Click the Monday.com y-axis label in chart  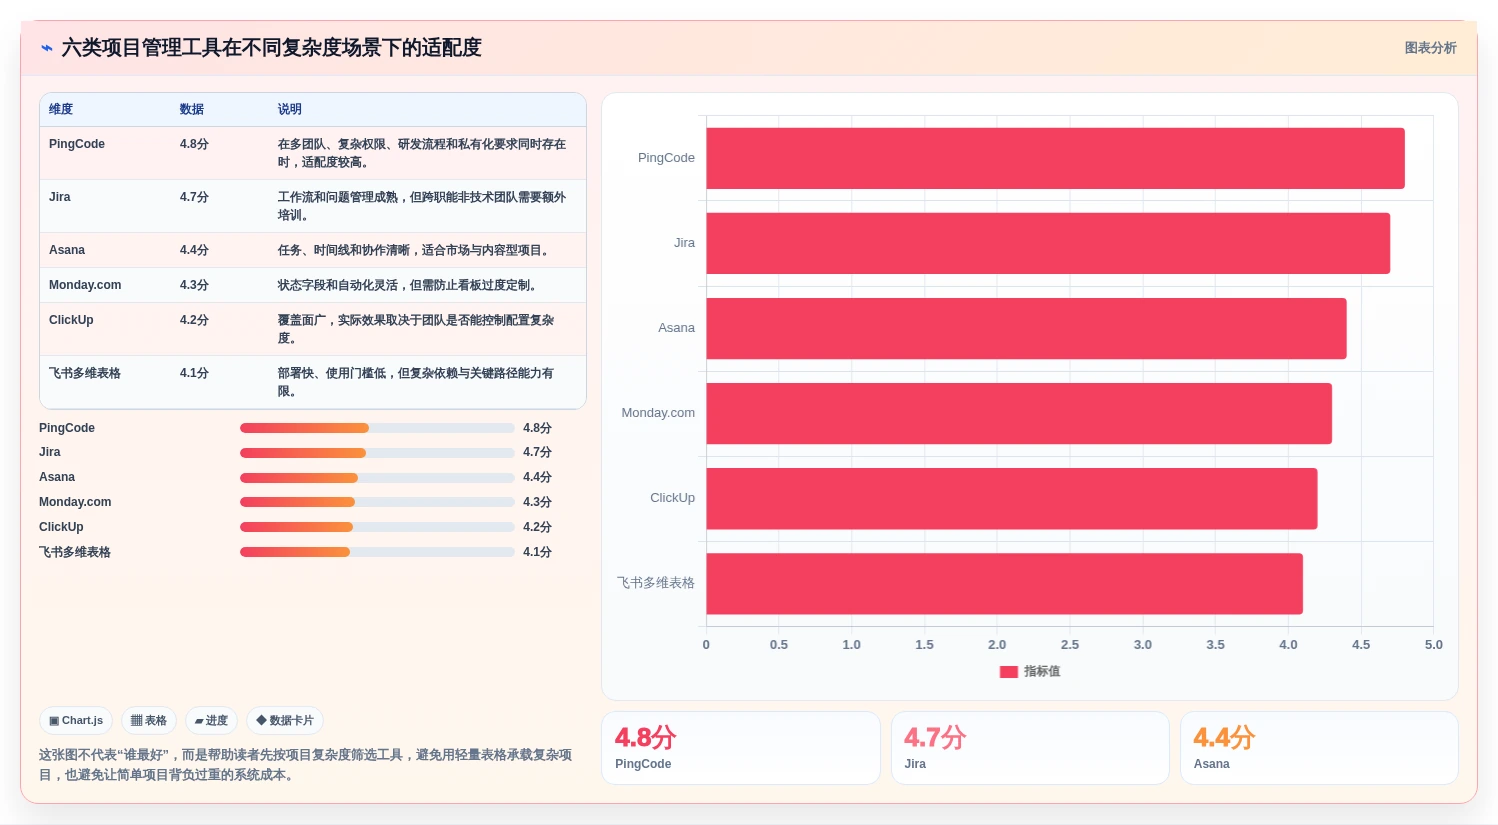[x=658, y=413]
